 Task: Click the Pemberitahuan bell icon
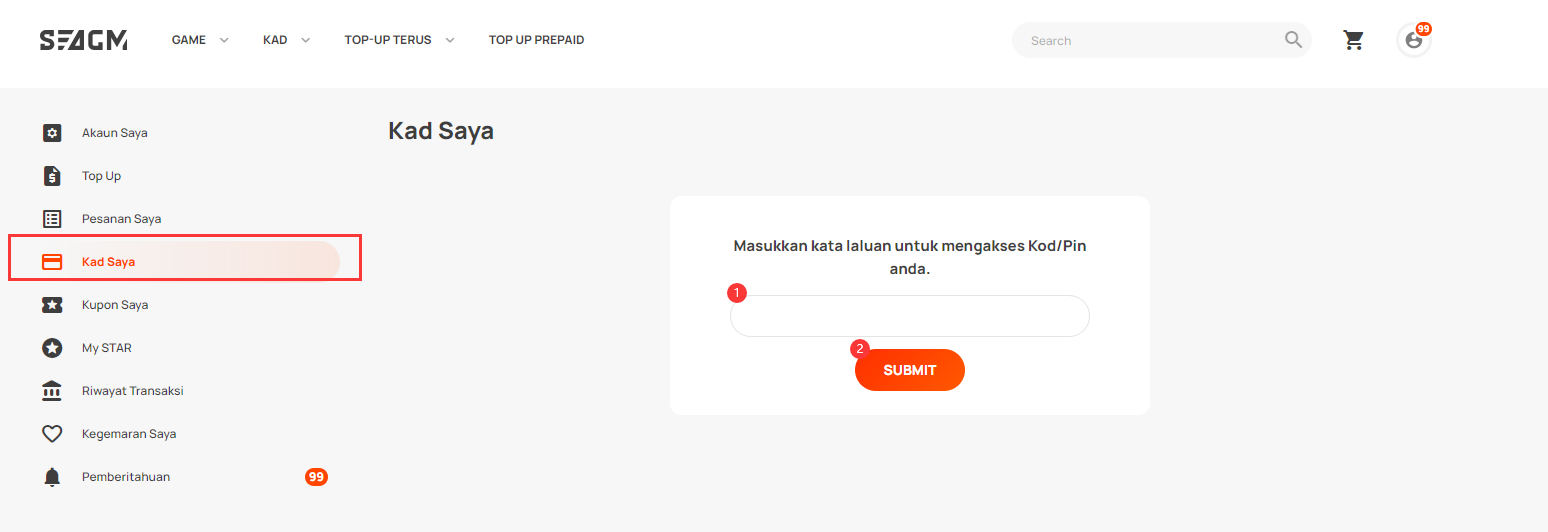coord(52,477)
